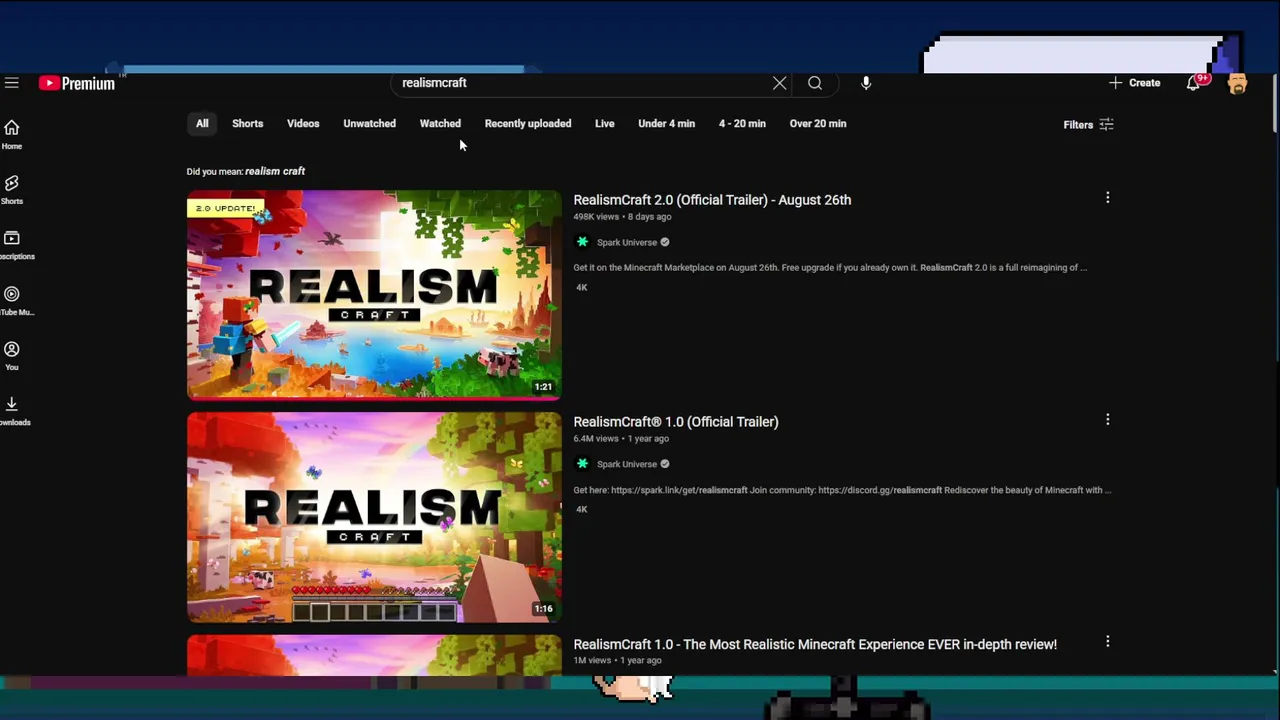Click title RealismCraft 2.0 (Official Trailer)
The height and width of the screenshot is (720, 1280).
[x=712, y=200]
